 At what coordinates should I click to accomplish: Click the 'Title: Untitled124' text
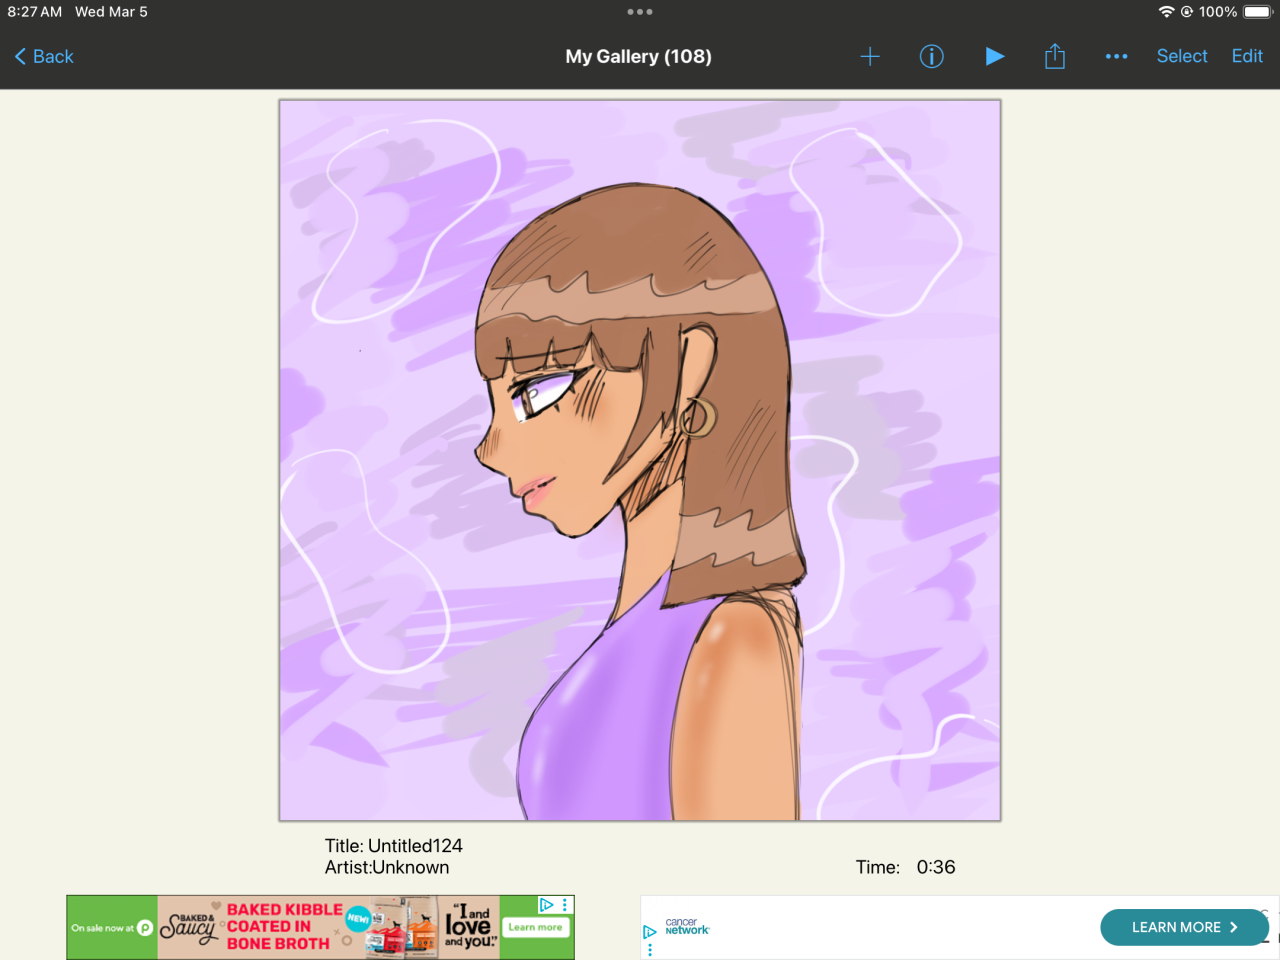[394, 846]
